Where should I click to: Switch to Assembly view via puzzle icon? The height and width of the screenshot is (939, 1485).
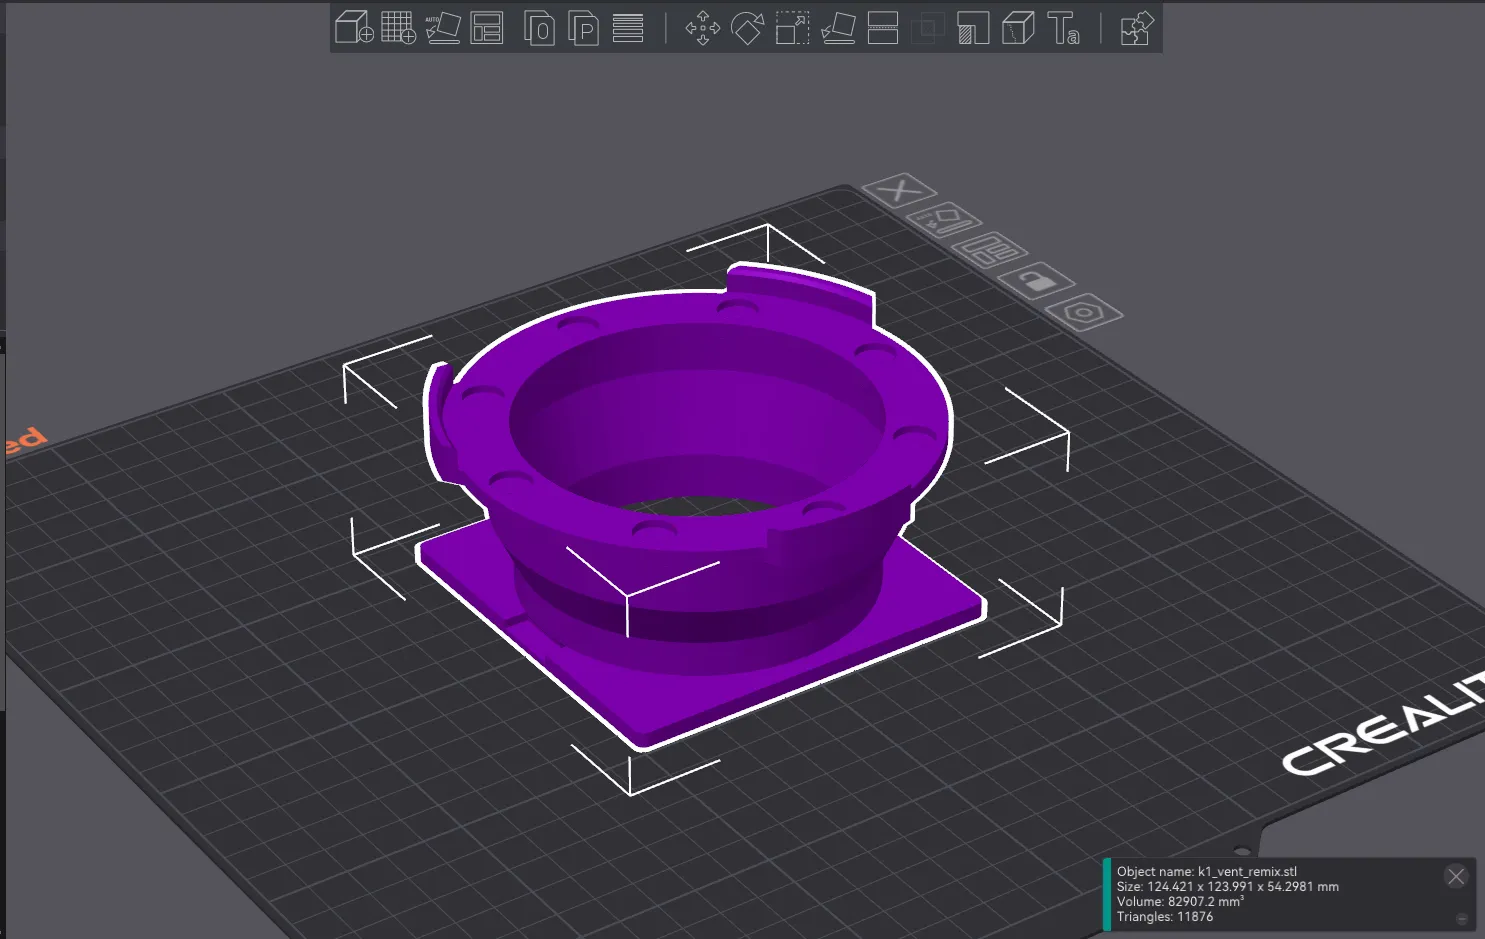tap(1137, 27)
